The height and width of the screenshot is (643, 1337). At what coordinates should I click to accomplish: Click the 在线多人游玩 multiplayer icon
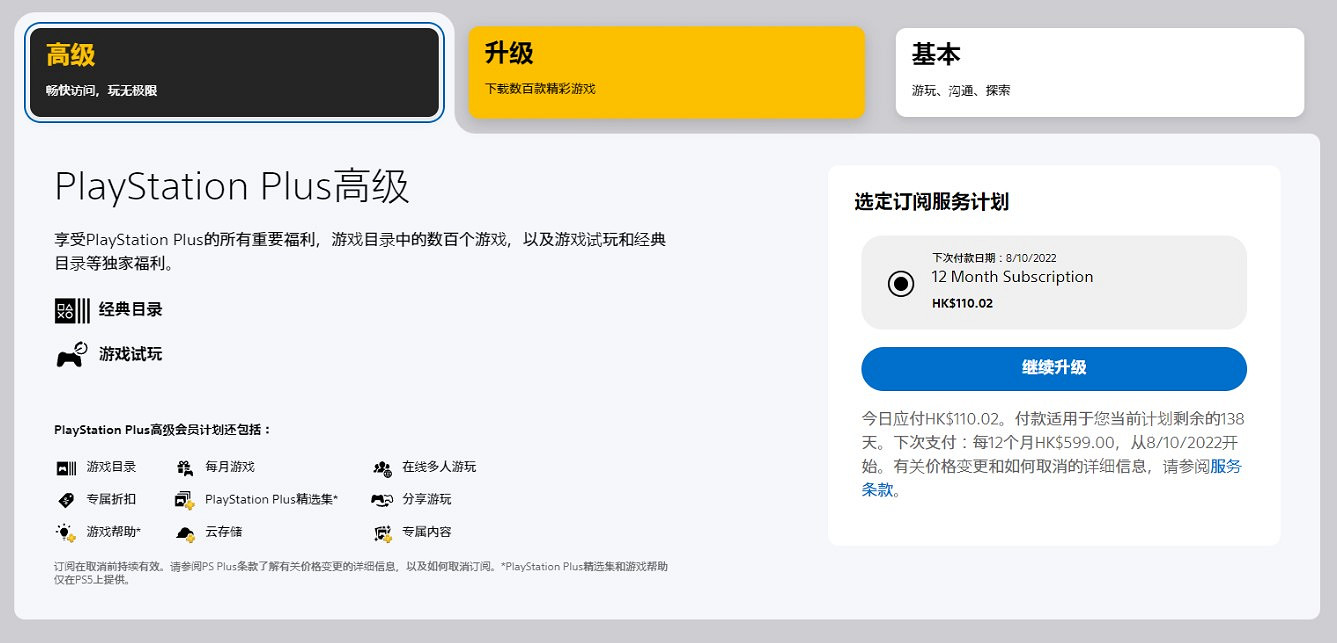click(x=380, y=466)
